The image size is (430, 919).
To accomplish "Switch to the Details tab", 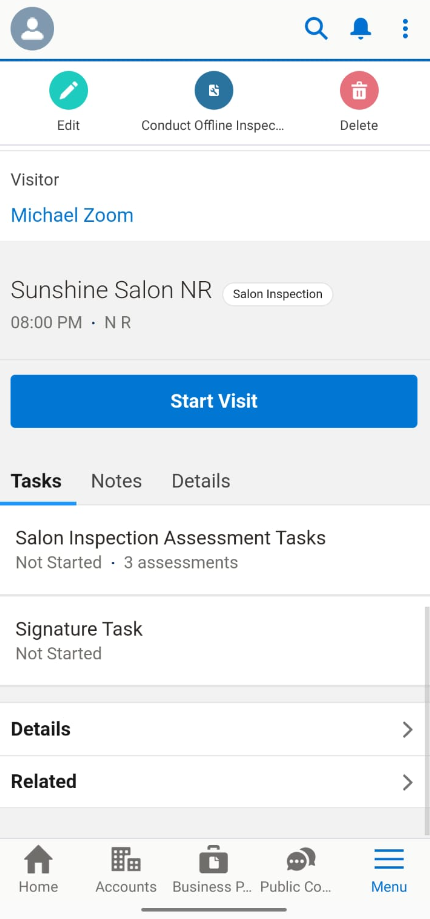I will click(201, 481).
